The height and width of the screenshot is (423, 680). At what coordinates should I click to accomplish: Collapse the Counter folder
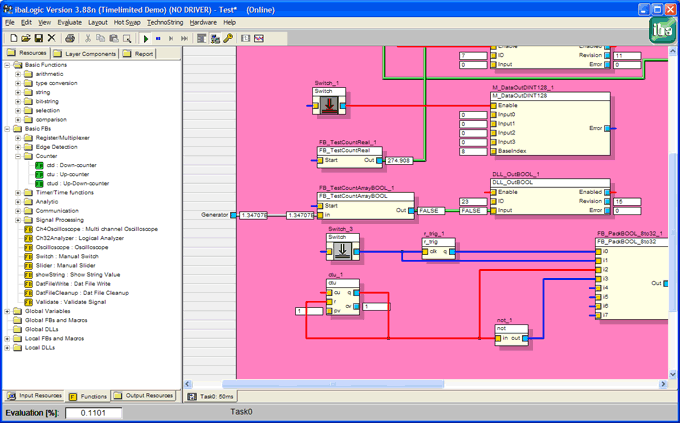(x=18, y=156)
